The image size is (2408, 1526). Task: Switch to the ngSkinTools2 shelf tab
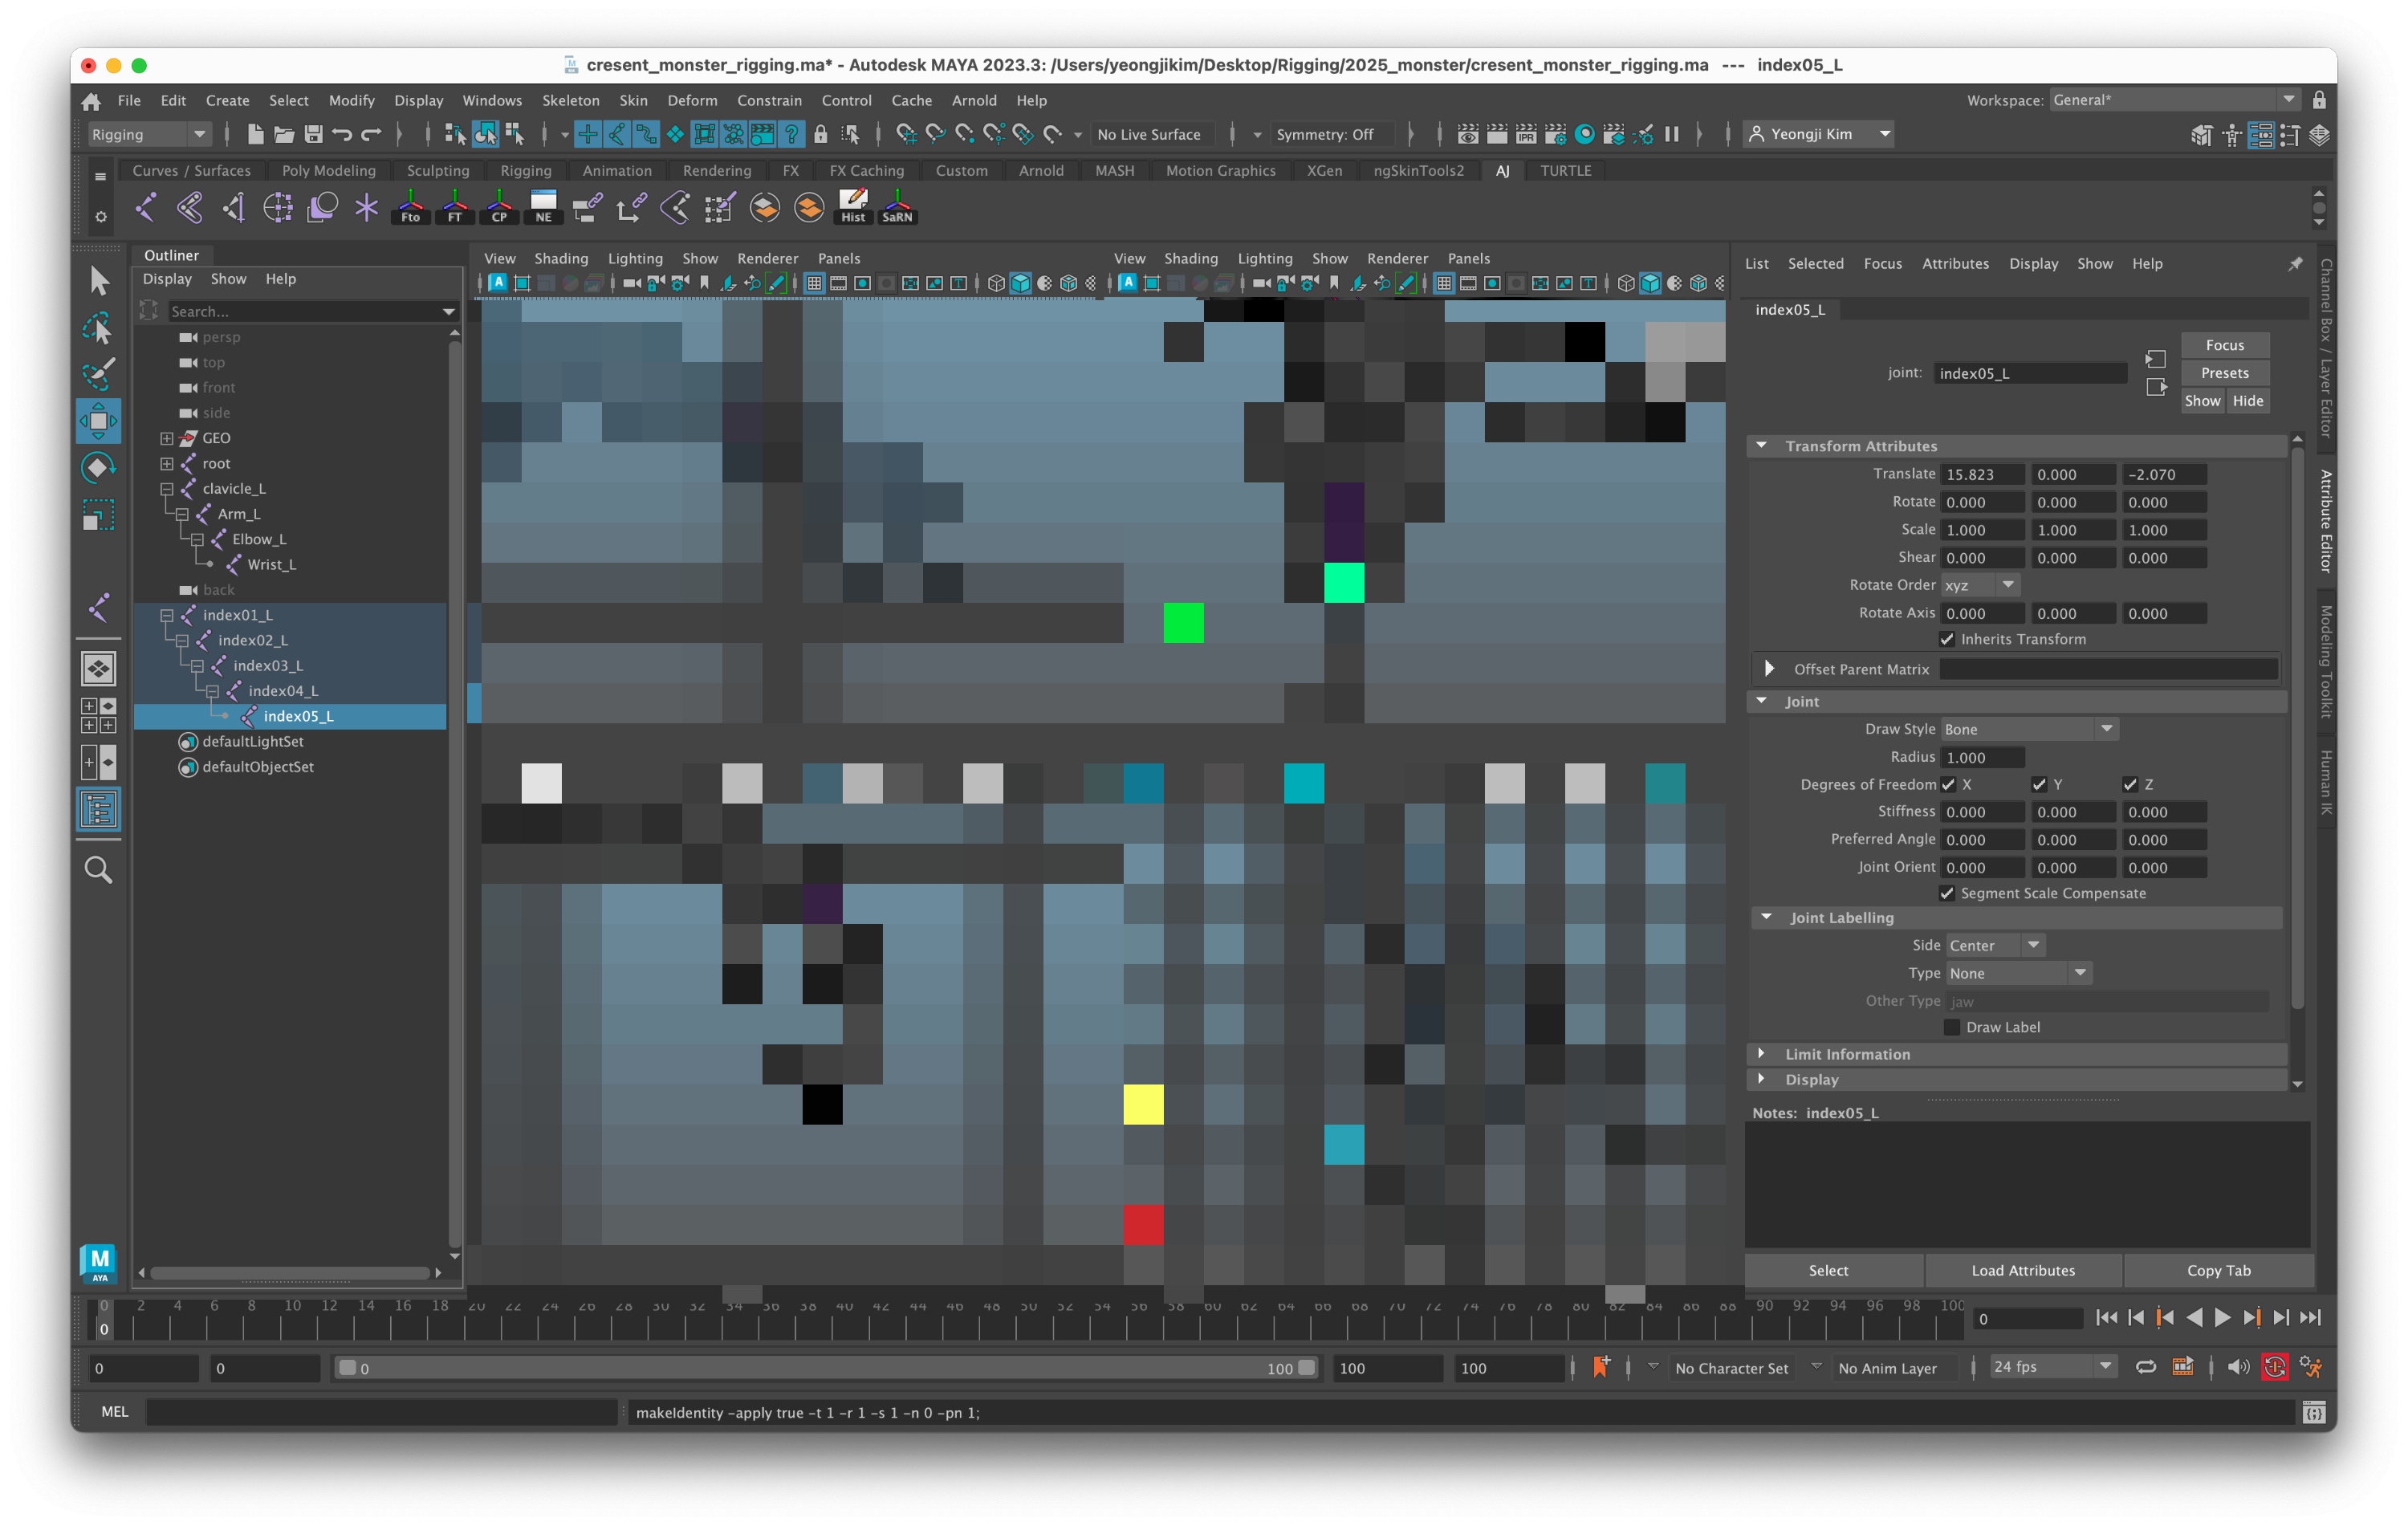[x=1418, y=171]
